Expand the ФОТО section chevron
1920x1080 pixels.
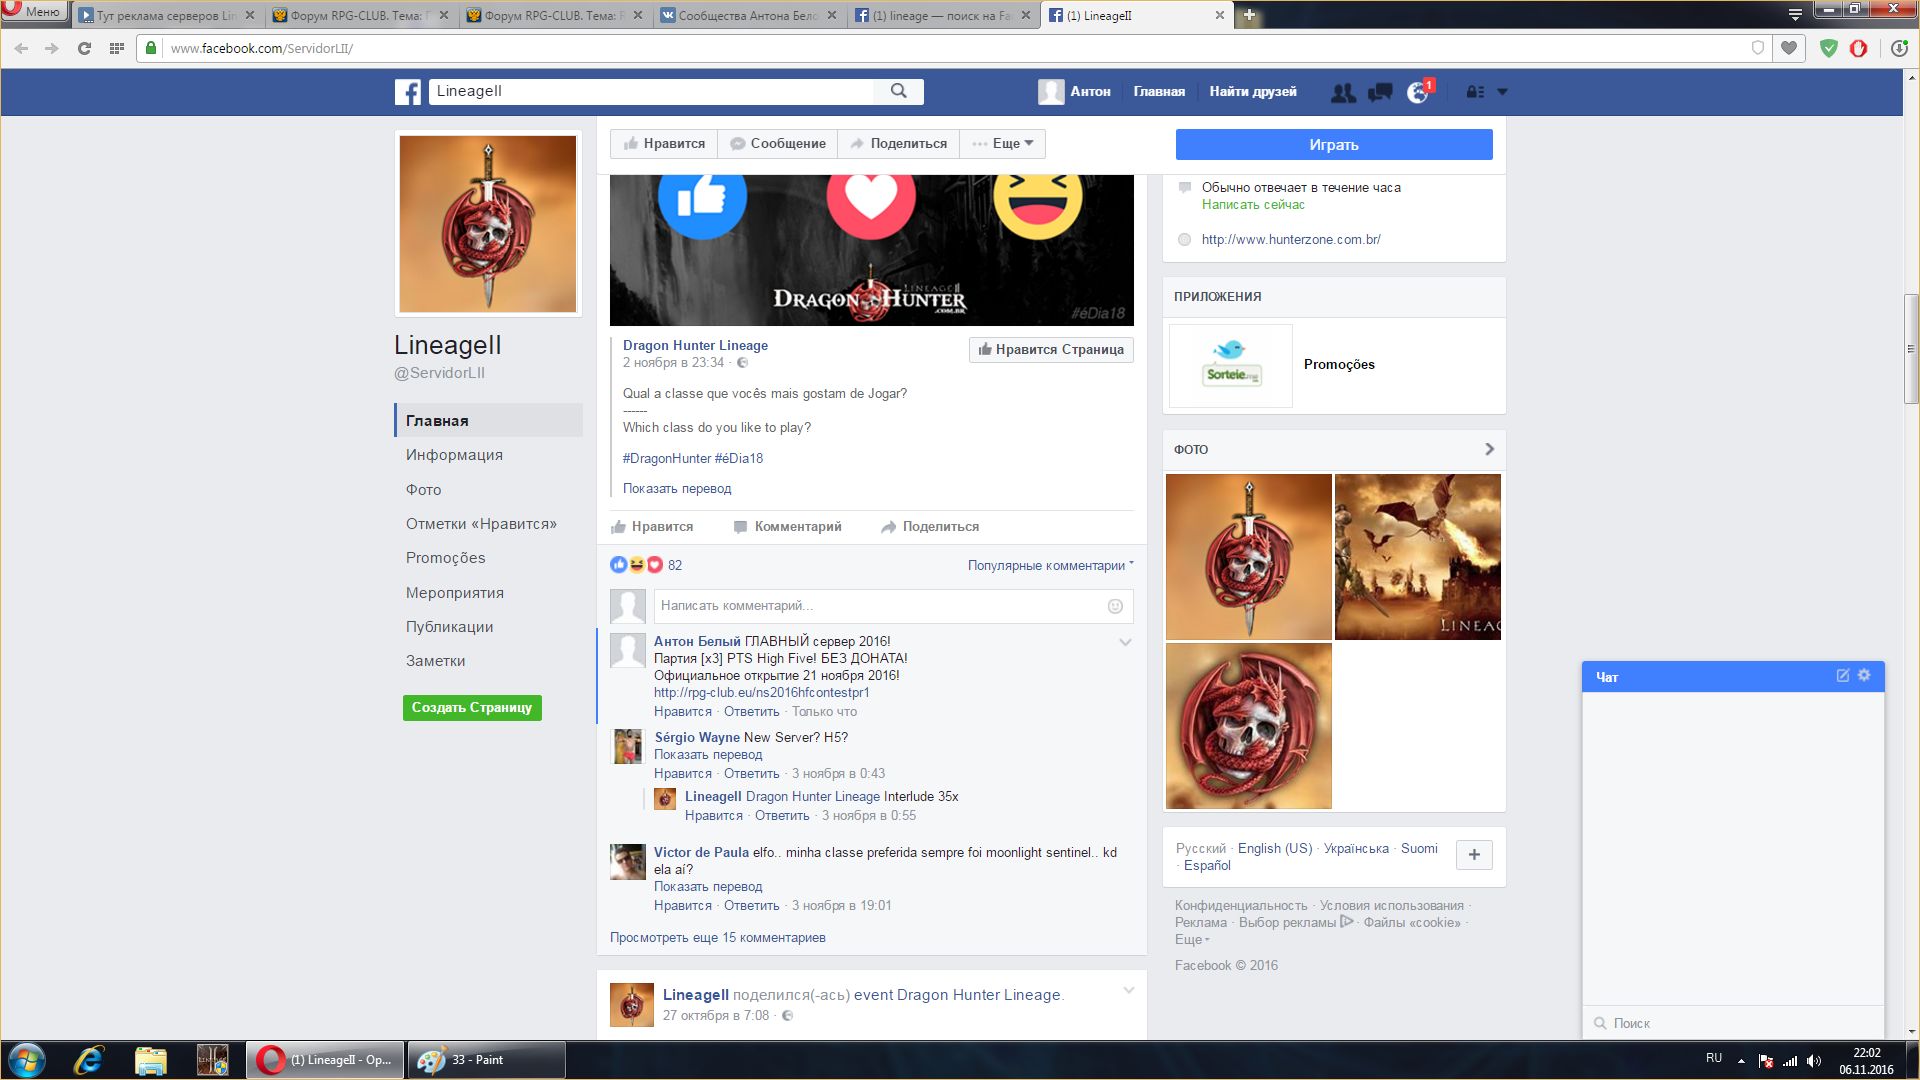pyautogui.click(x=1489, y=450)
